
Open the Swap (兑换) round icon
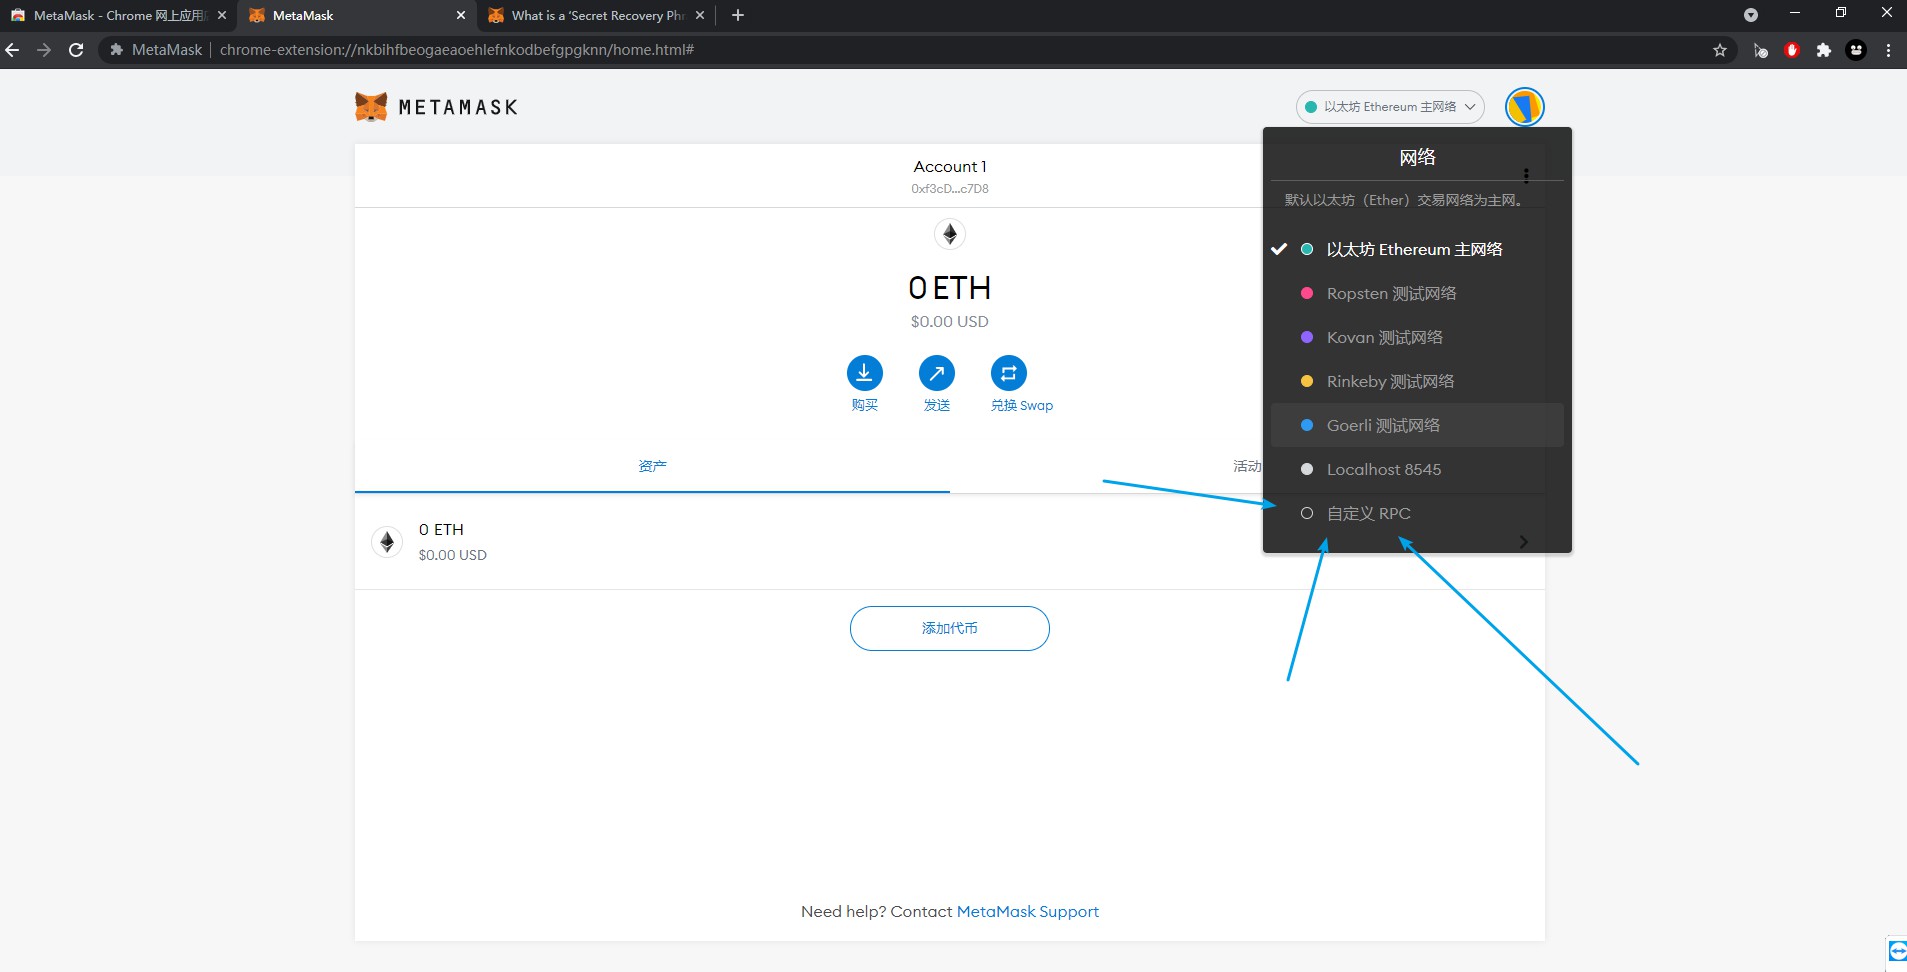(1009, 373)
